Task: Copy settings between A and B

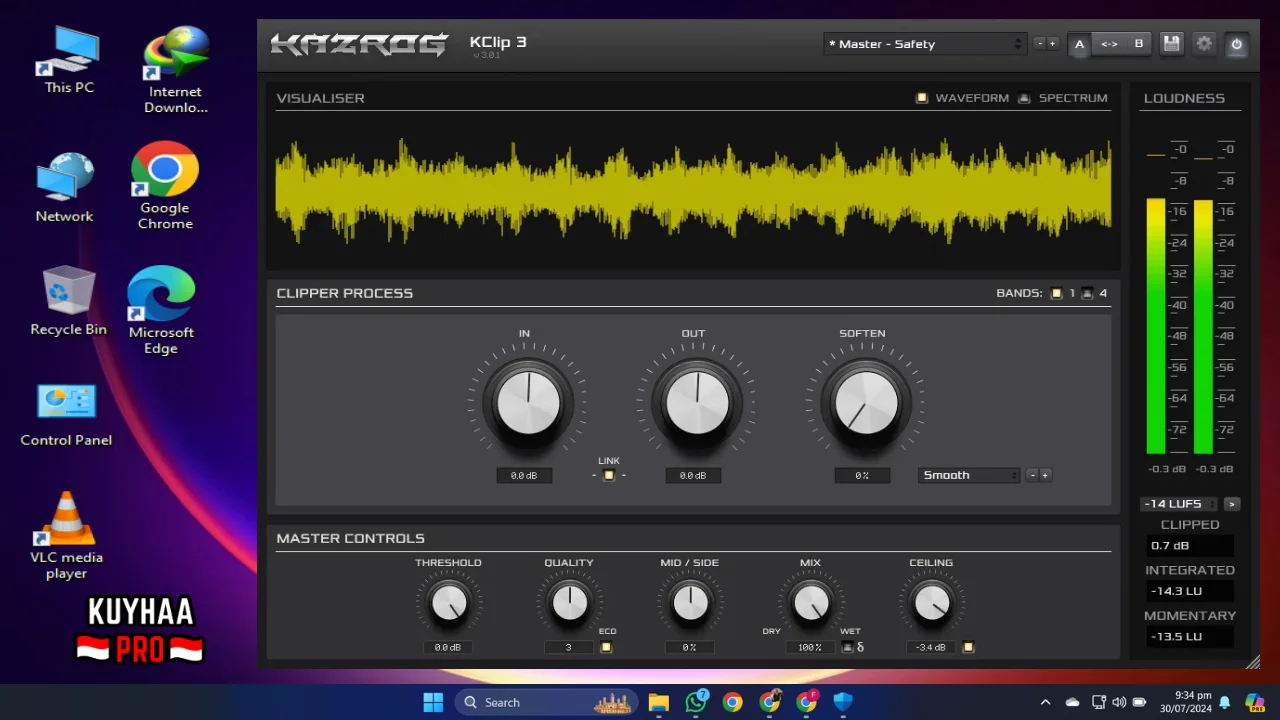Action: [x=1109, y=44]
